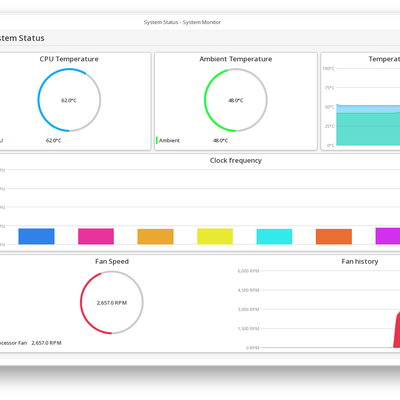This screenshot has height=400, width=400.
Task: Click the 4,500 RPM axis label
Action: 248,290
